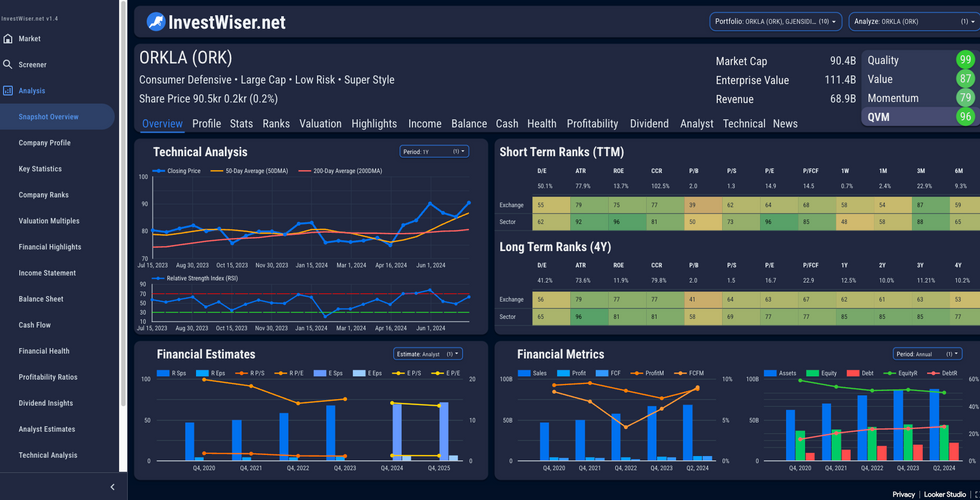Viewport: 980px width, 500px height.
Task: Click the Privacy link
Action: [x=903, y=494]
